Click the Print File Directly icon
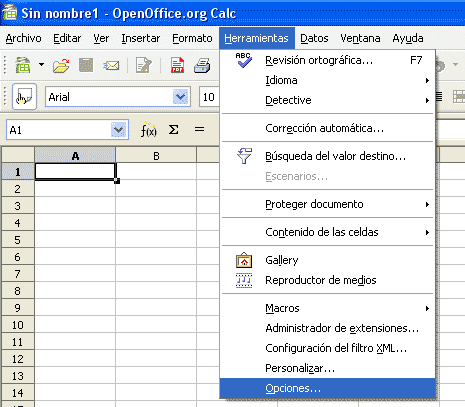 pyautogui.click(x=202, y=65)
